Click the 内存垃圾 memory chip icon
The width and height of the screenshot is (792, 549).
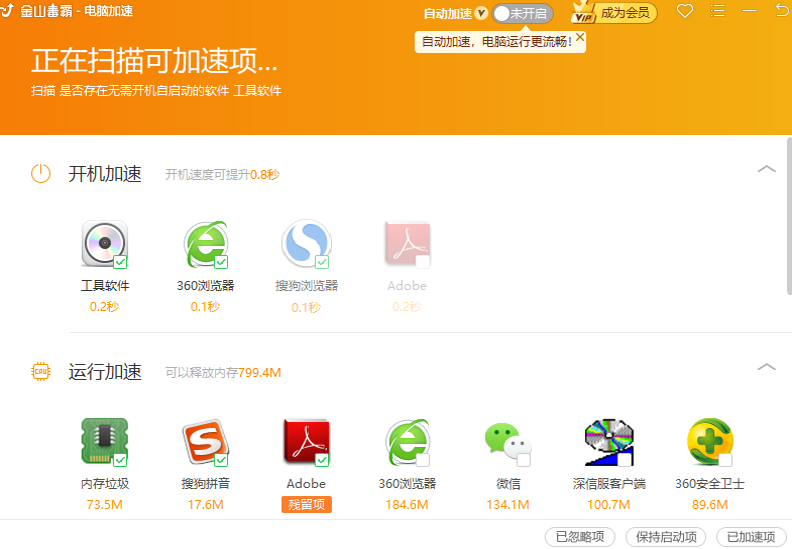(x=105, y=441)
